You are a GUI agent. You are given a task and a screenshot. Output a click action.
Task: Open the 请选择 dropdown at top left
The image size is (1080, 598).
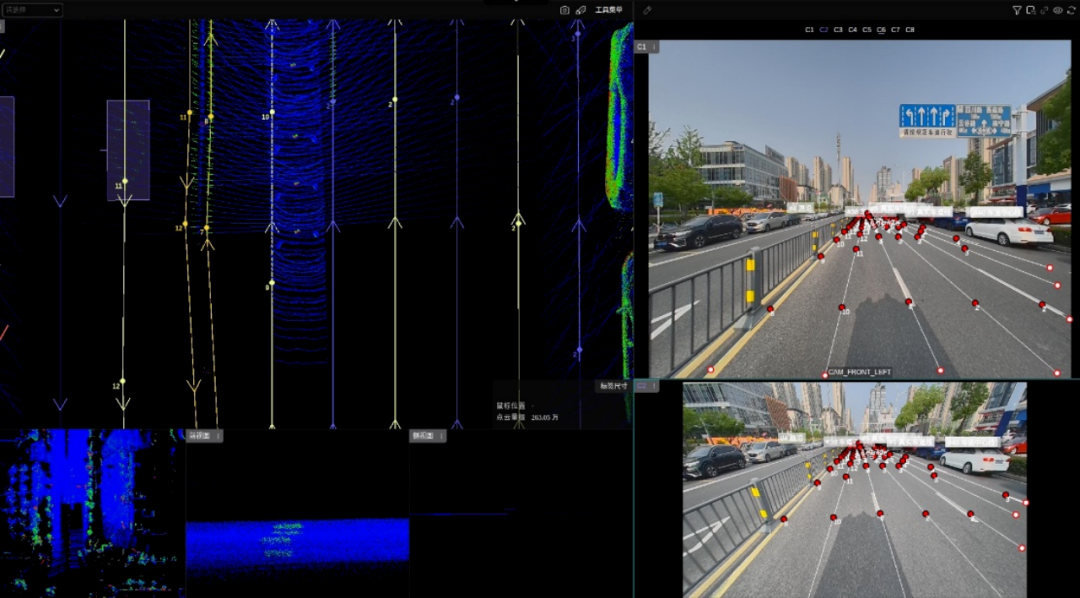(x=30, y=9)
